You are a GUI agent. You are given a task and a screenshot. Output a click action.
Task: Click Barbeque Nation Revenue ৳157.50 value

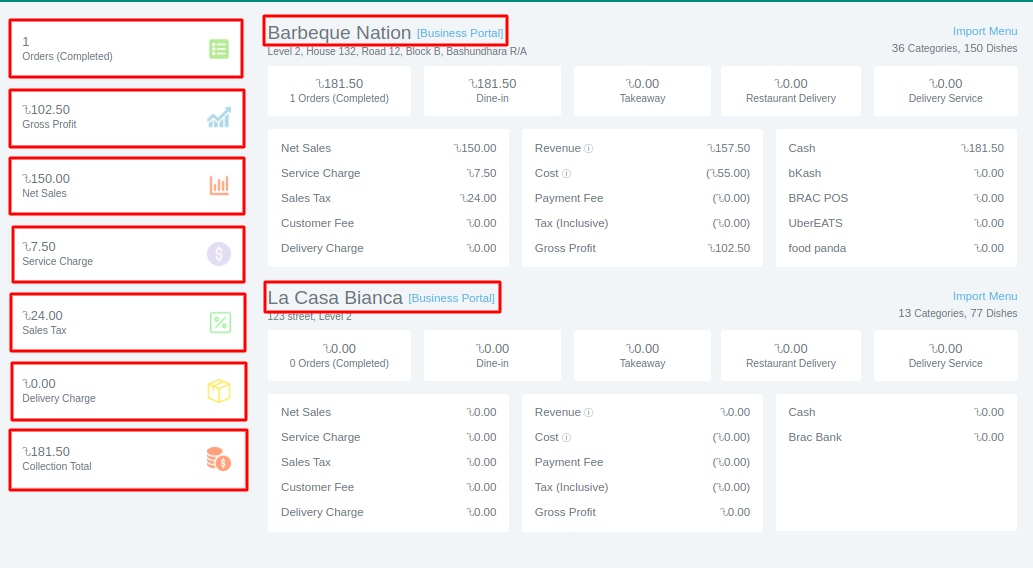click(729, 148)
